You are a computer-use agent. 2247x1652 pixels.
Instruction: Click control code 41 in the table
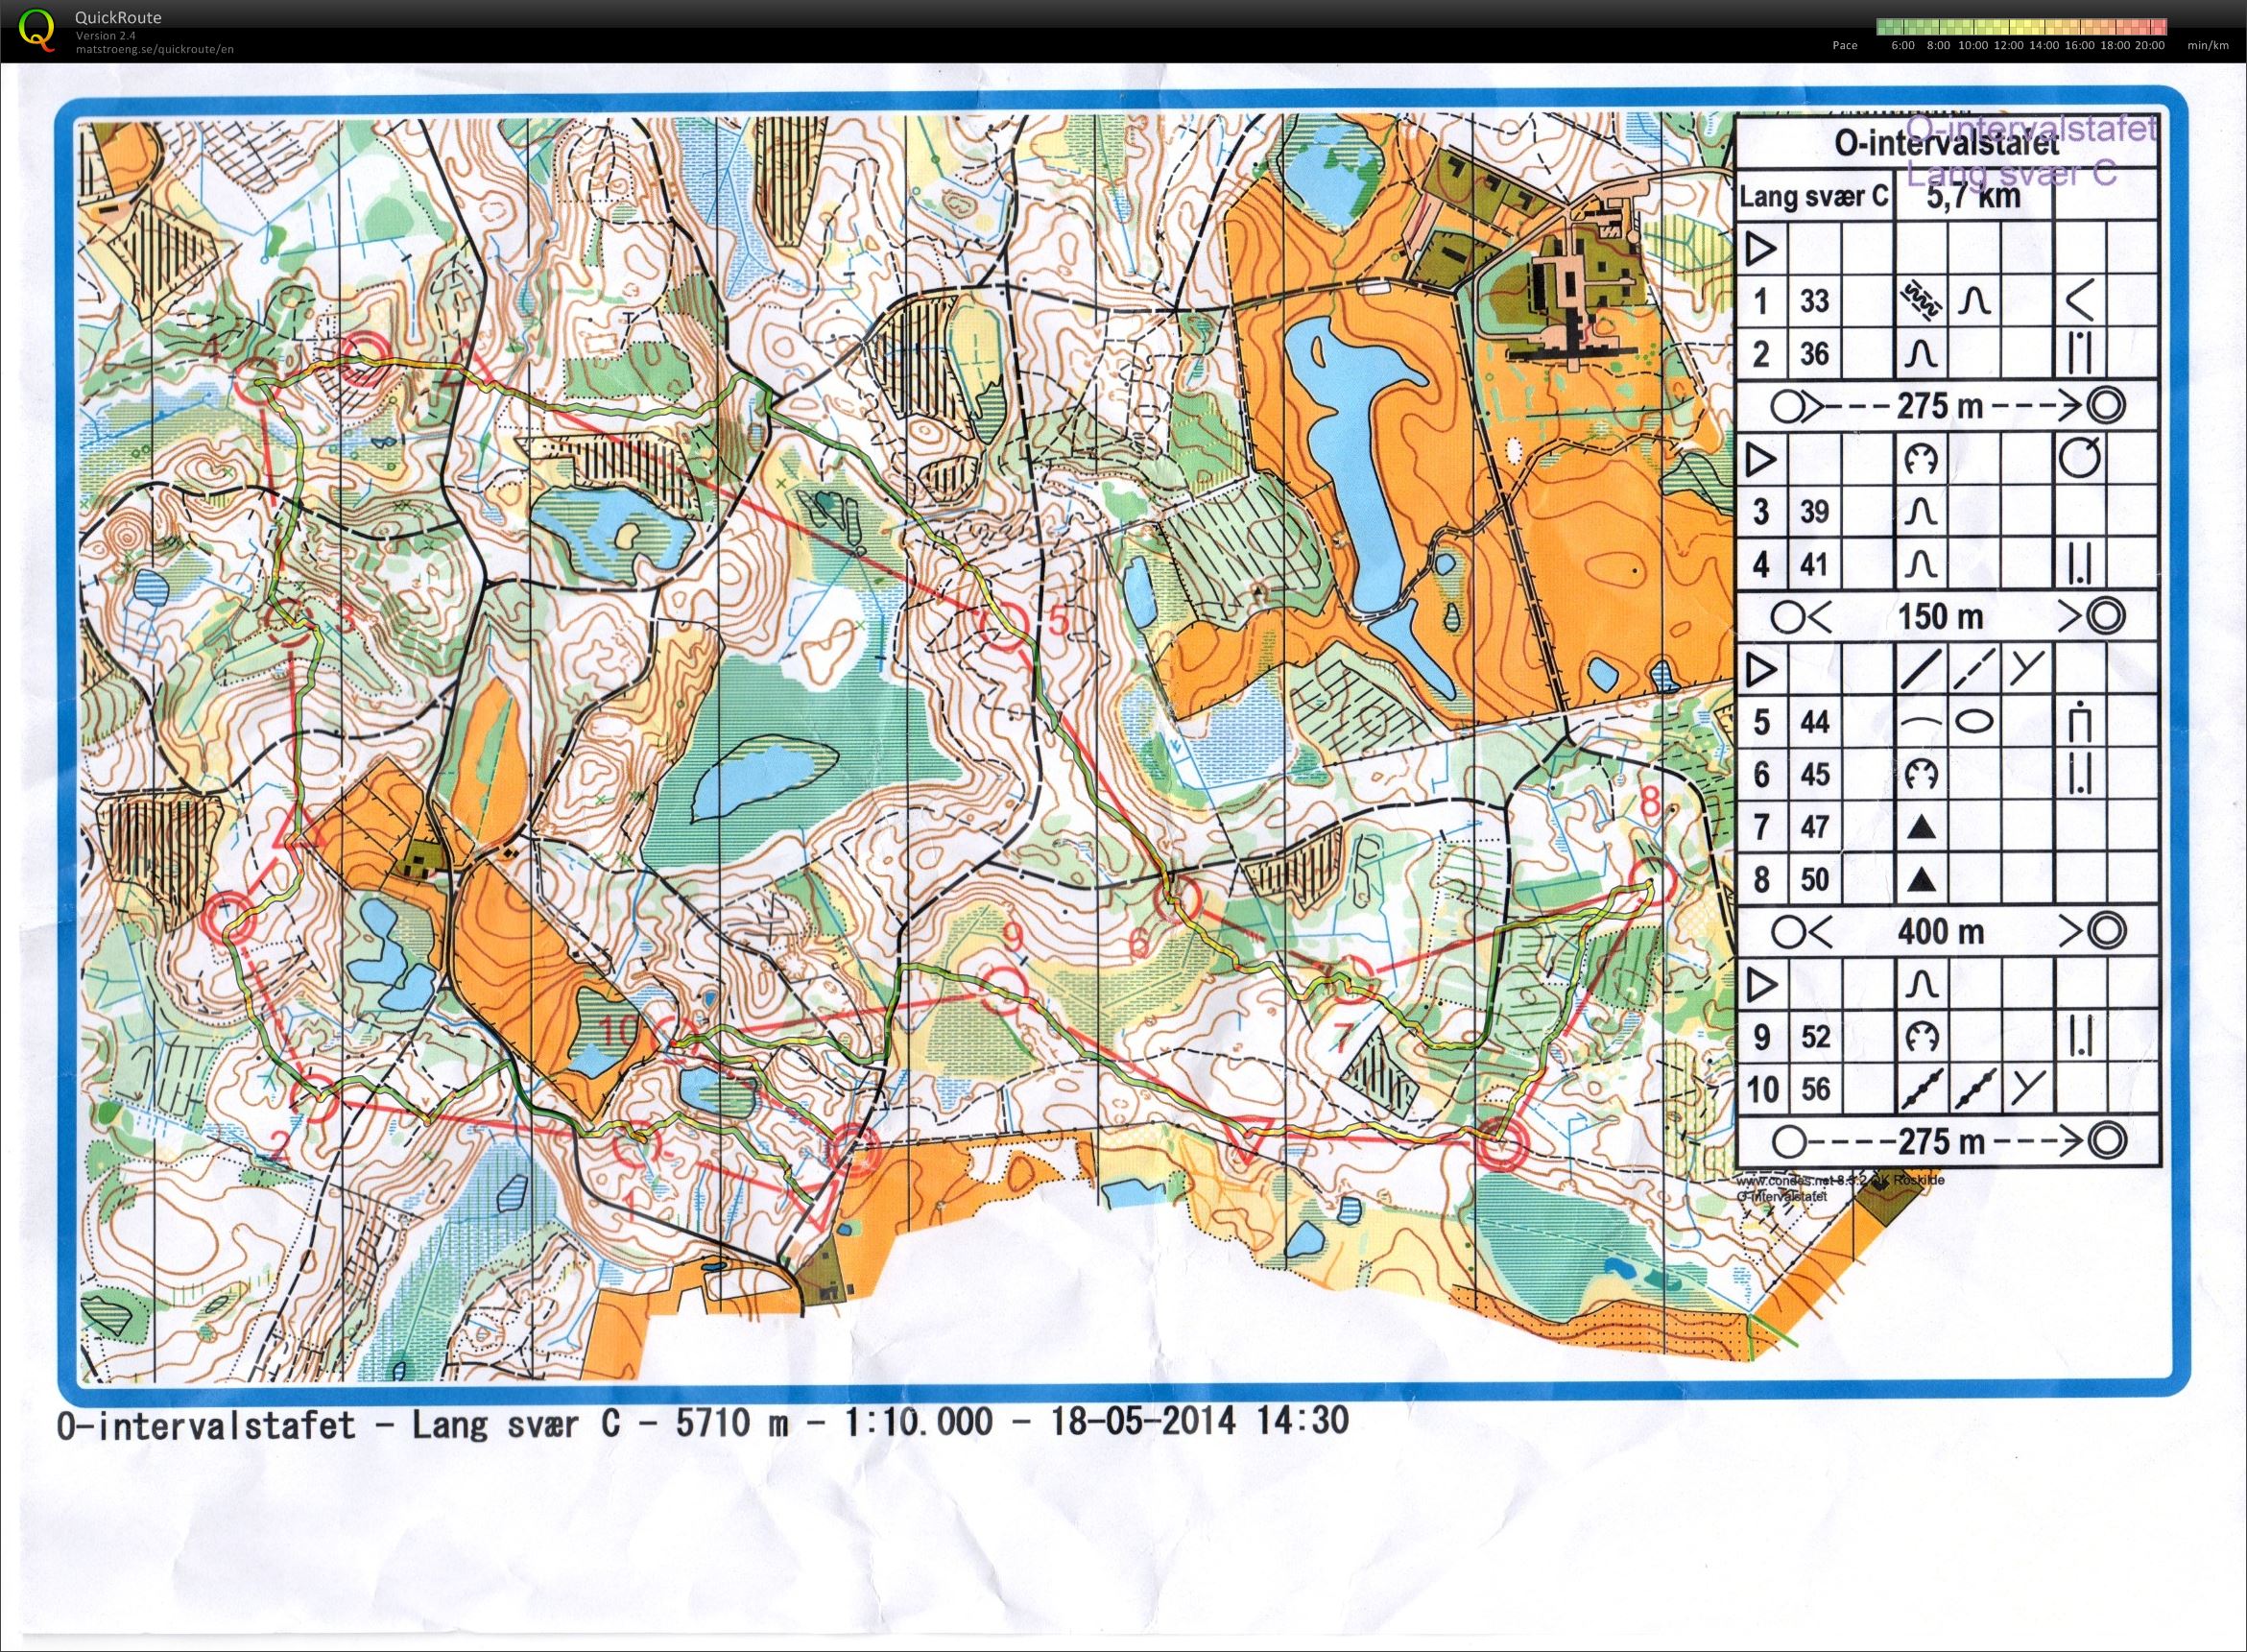(x=1814, y=565)
